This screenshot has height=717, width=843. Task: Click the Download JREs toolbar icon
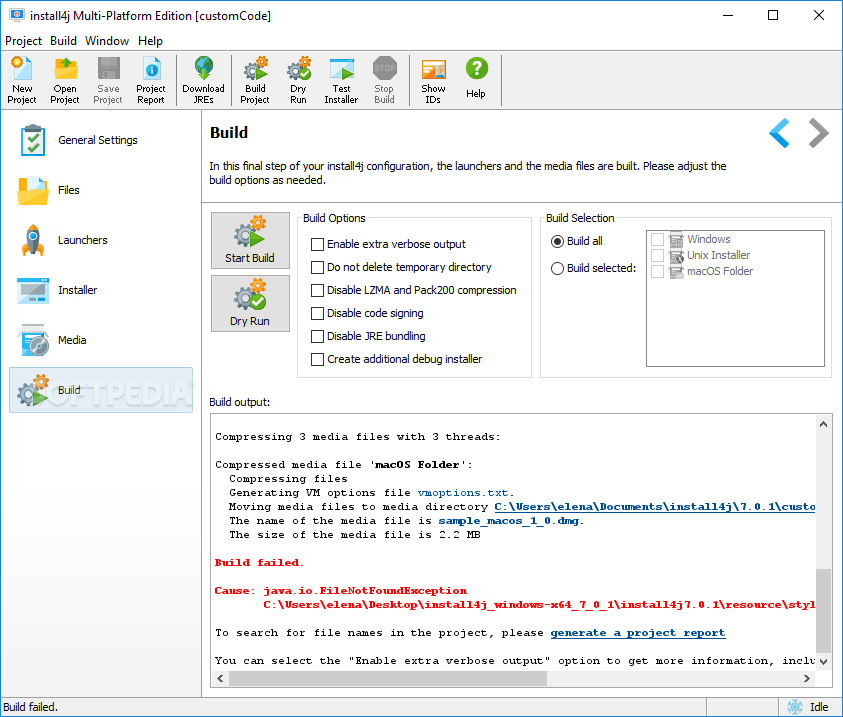pos(203,80)
